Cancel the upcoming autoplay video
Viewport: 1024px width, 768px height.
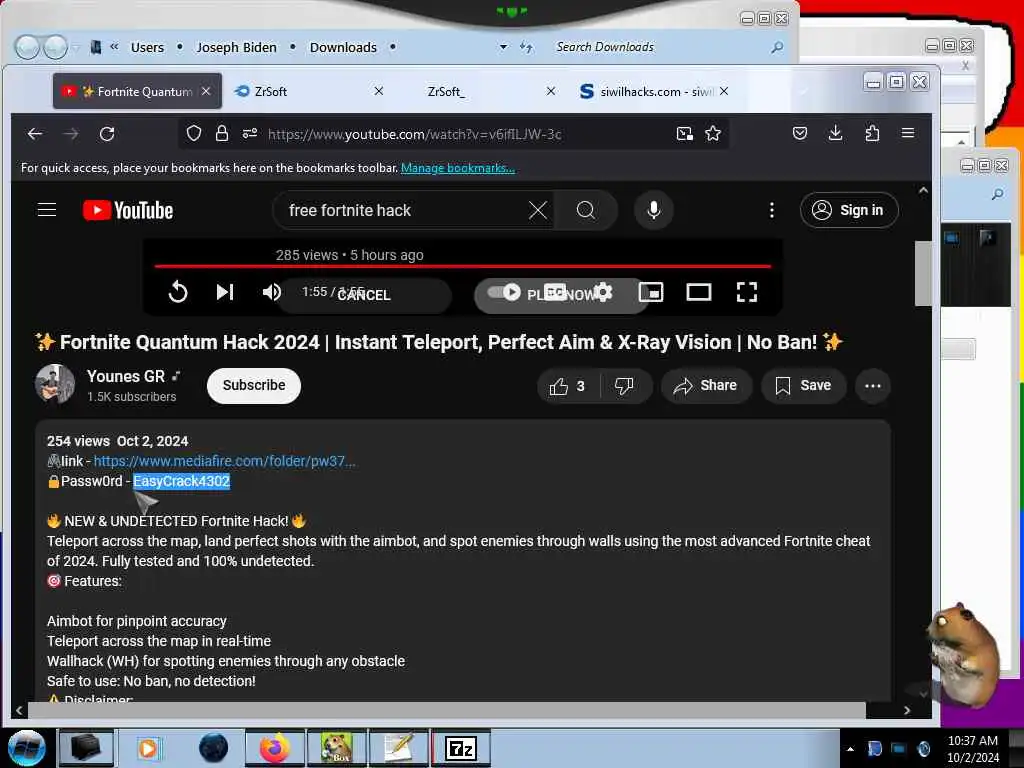[x=364, y=295]
